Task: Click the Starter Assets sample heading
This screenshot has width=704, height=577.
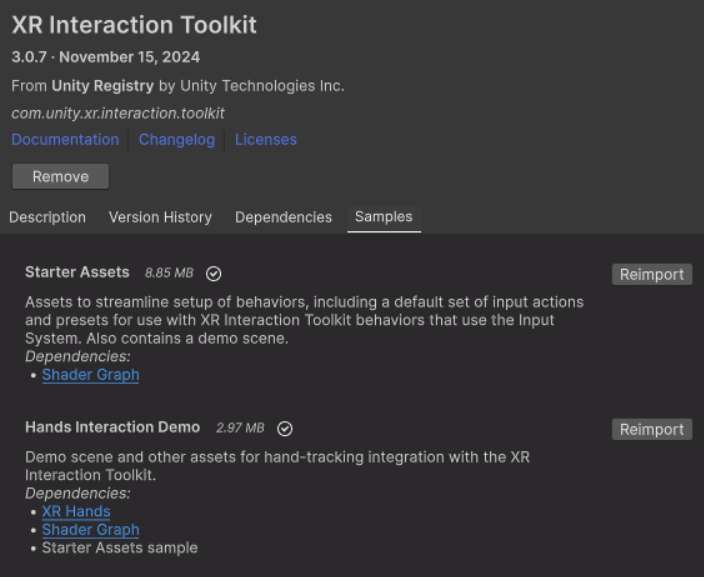Action: coord(77,272)
